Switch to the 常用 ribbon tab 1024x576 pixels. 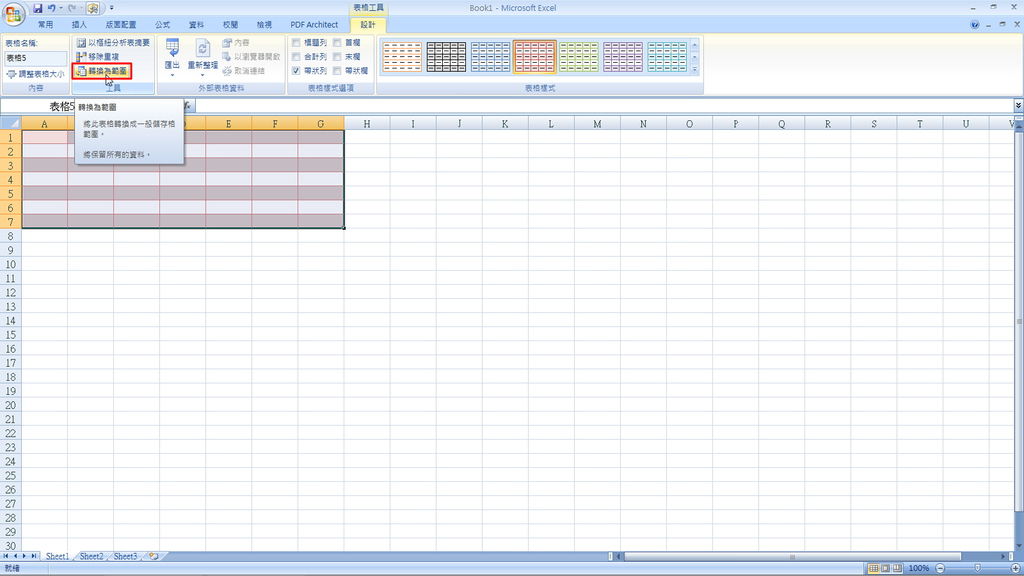pos(45,25)
